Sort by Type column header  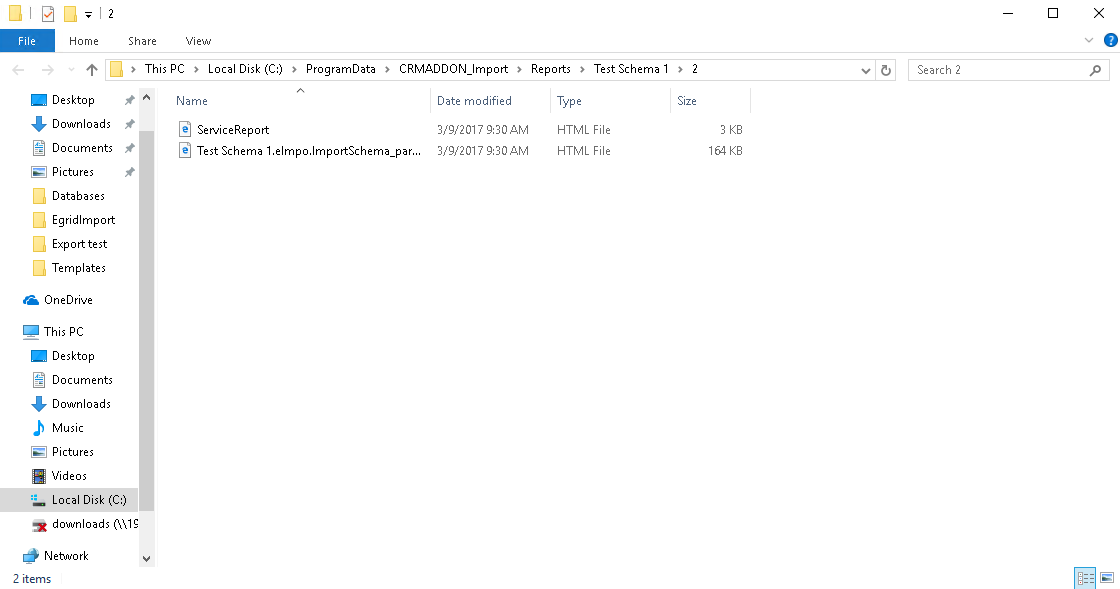tap(611, 101)
